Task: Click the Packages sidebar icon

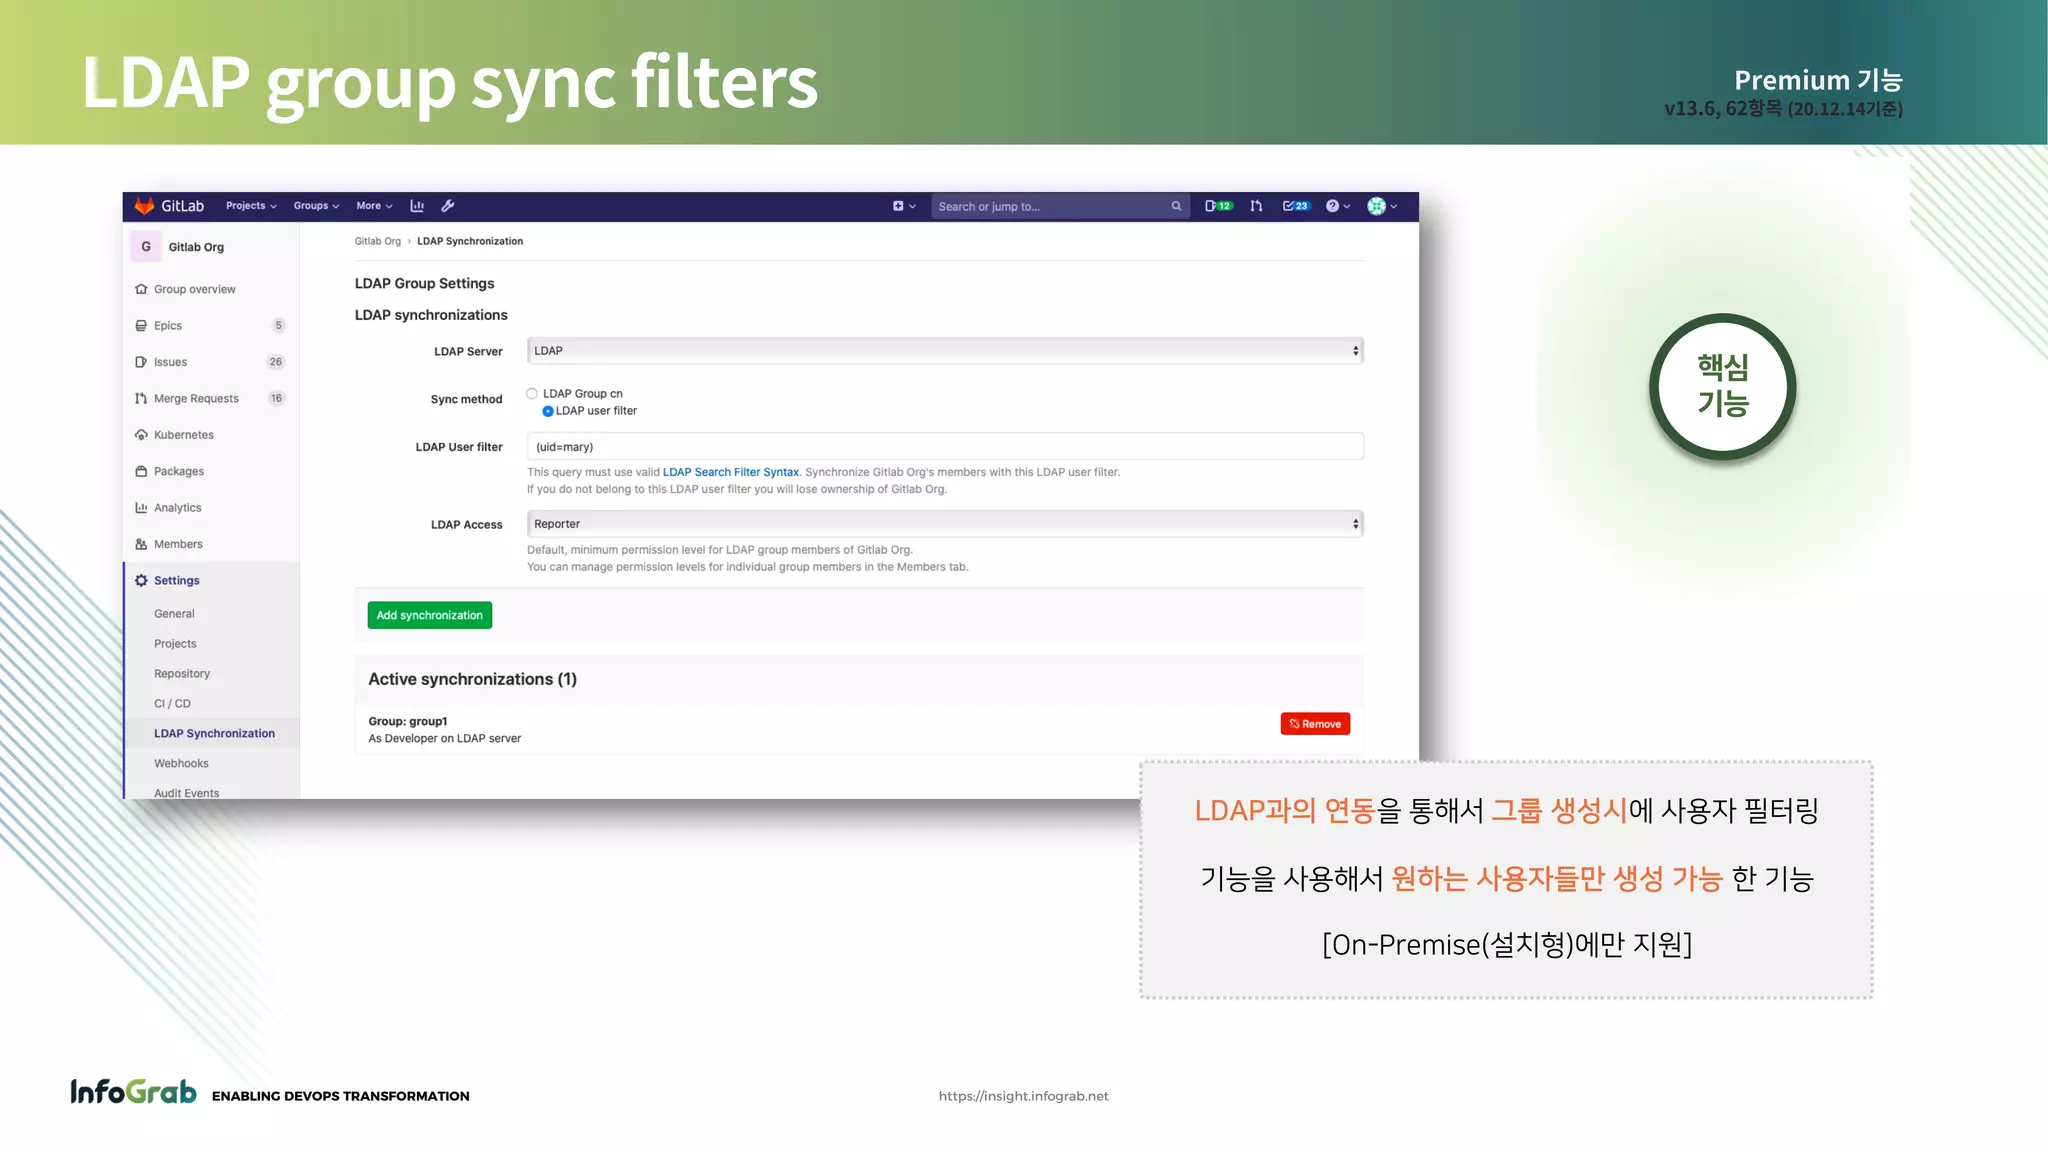Action: coord(141,471)
